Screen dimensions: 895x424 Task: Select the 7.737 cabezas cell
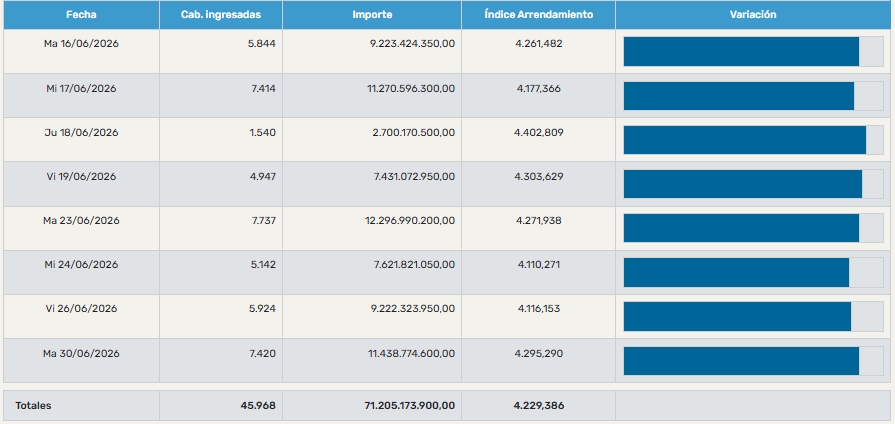pos(263,220)
